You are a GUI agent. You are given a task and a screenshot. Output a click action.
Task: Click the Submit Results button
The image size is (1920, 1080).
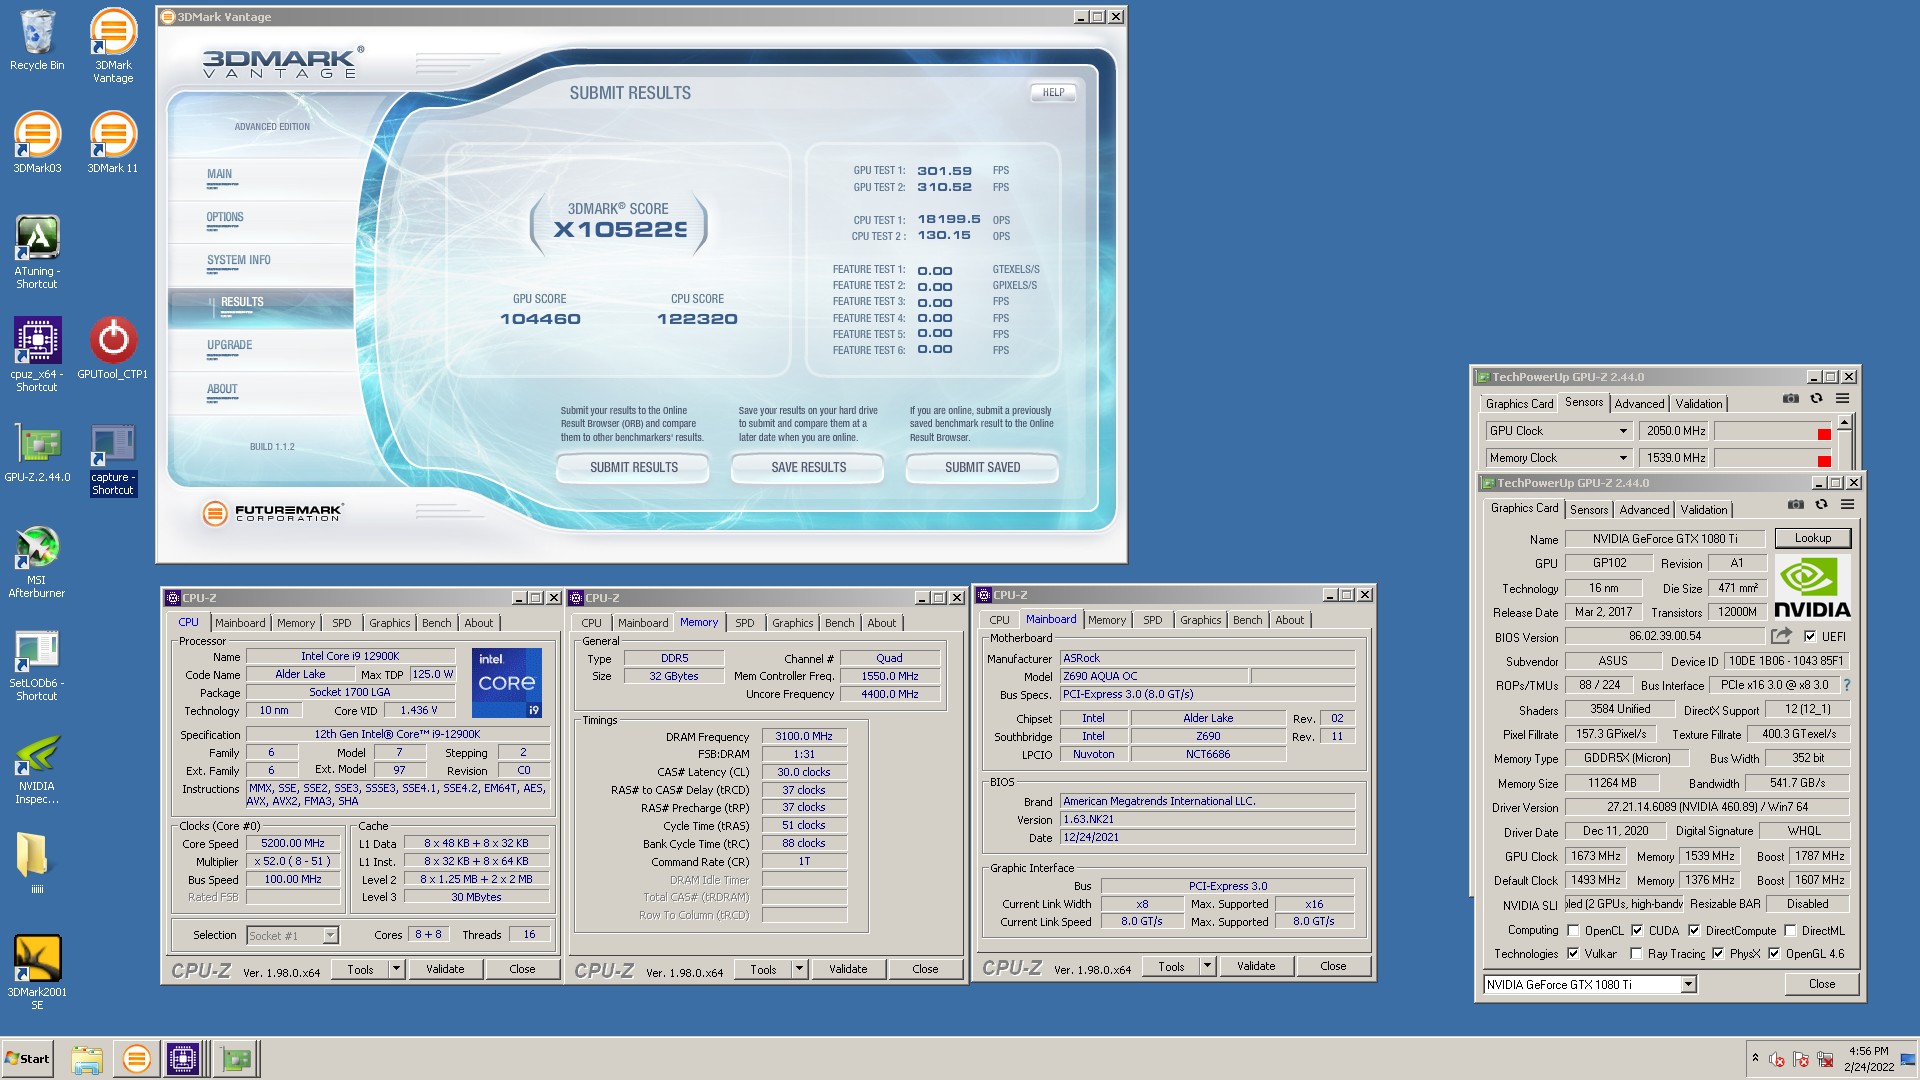[x=633, y=467]
